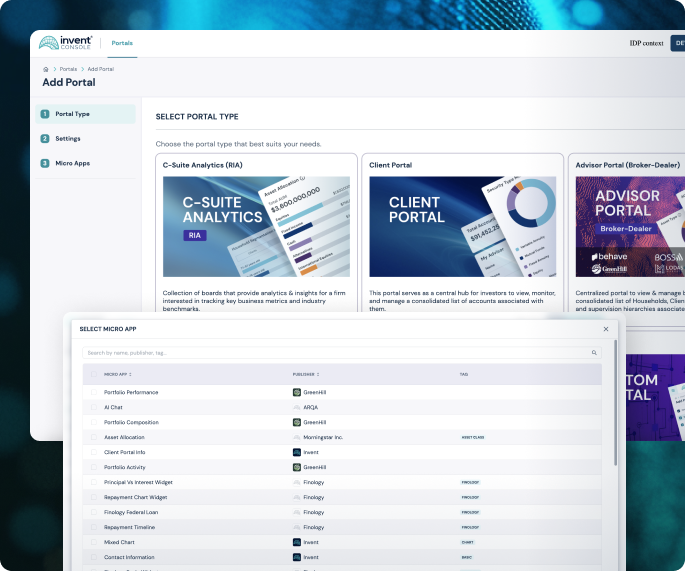
Task: Click Add Portal in the breadcrumb
Action: [100, 69]
